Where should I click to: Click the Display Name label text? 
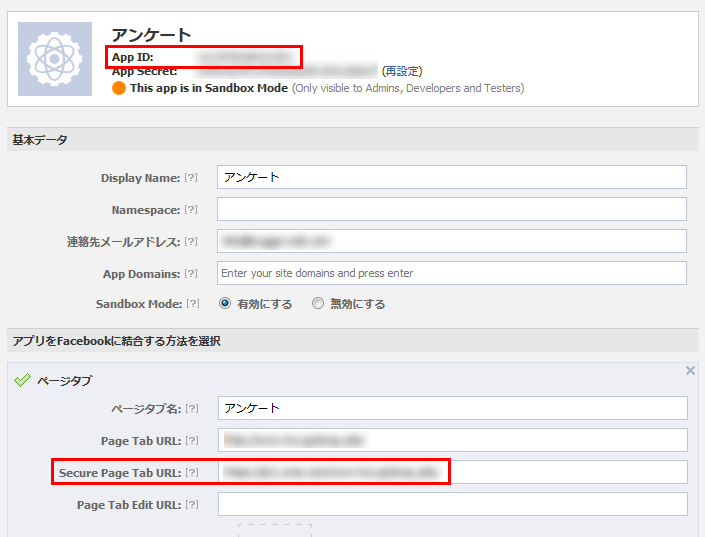[140, 178]
